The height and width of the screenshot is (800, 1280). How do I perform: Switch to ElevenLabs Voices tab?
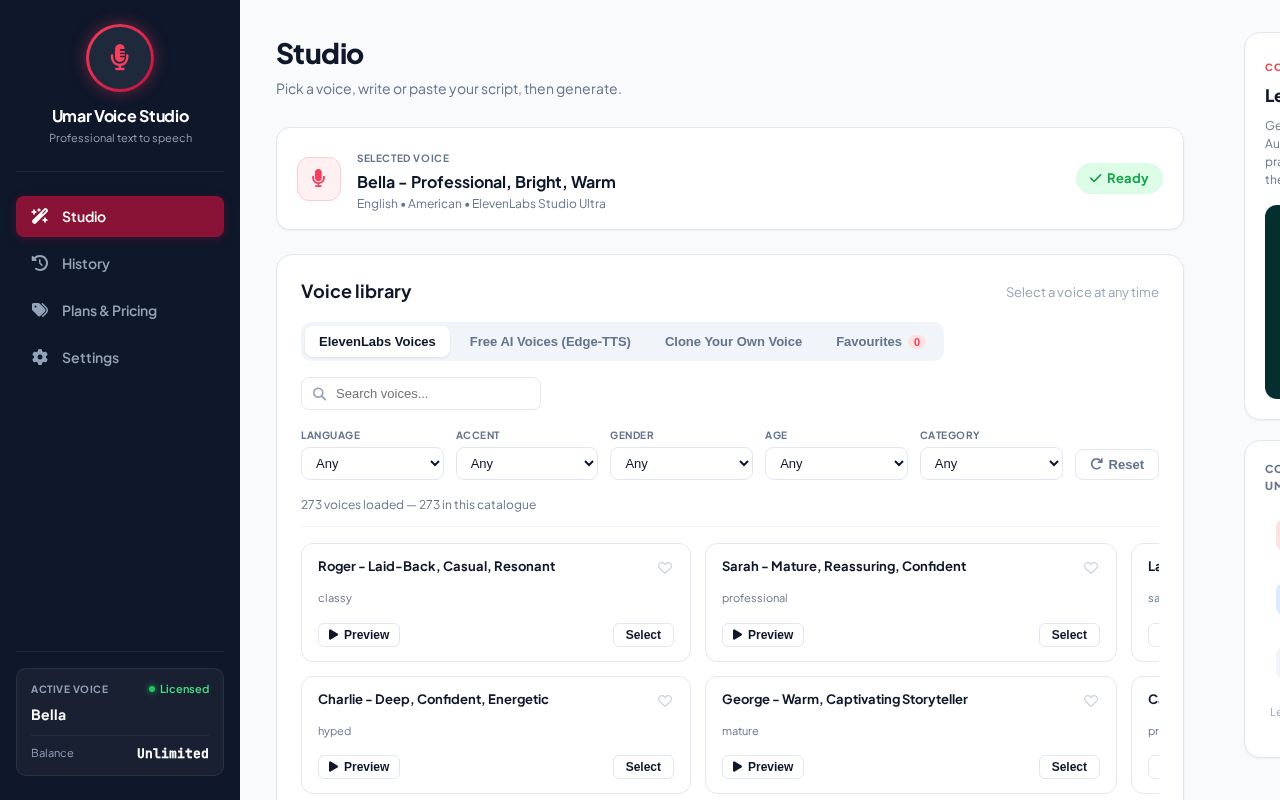(377, 341)
